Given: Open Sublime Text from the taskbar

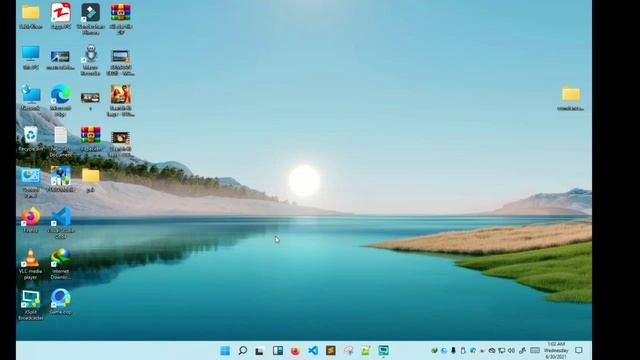Looking at the screenshot, I should (x=331, y=351).
